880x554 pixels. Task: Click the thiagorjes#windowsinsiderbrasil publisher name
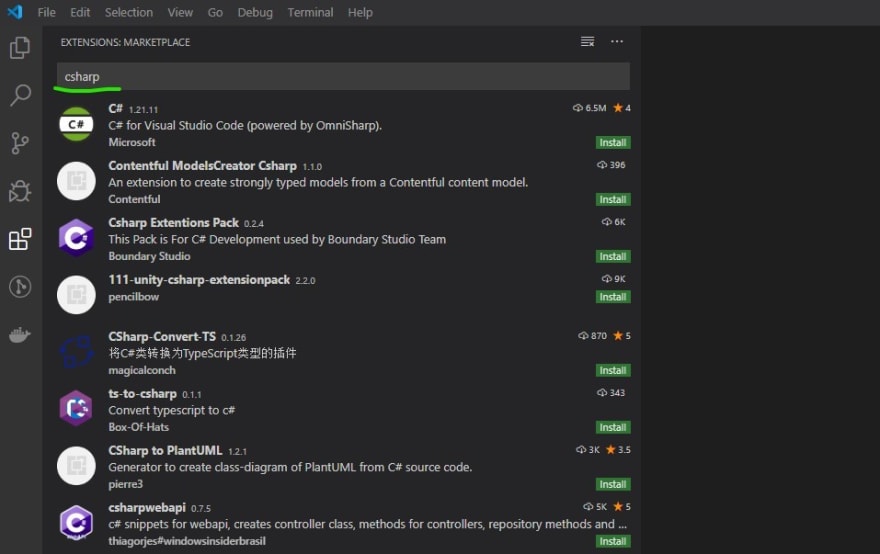coord(187,541)
